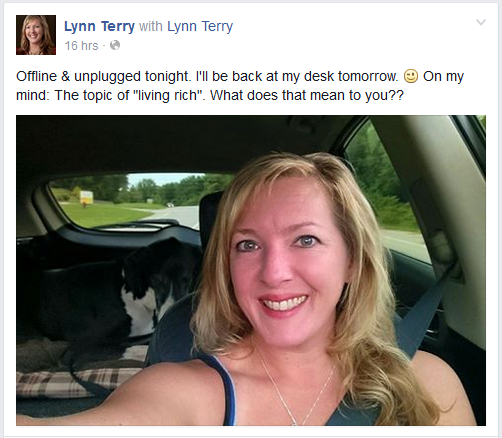The width and height of the screenshot is (502, 438).
Task: Click the plaid dog bed in the photo
Action: 80,375
